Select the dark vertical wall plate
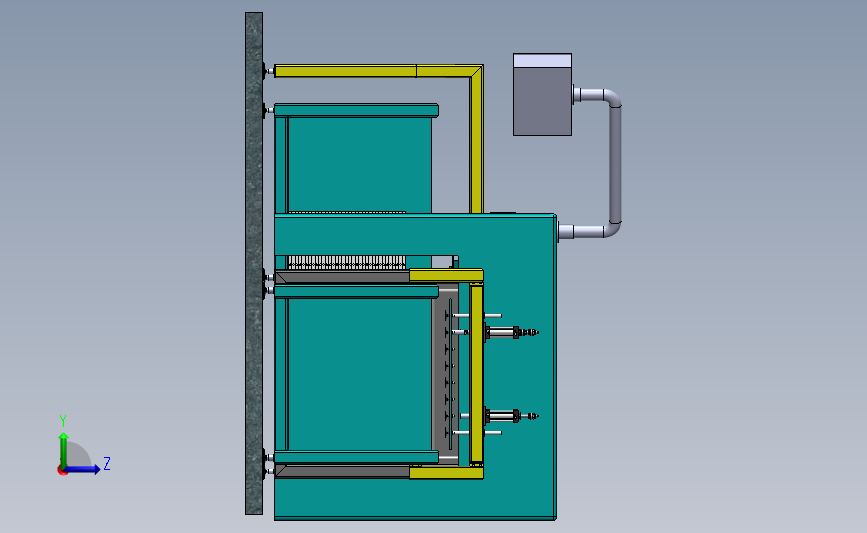The height and width of the screenshot is (533, 867). (254, 263)
